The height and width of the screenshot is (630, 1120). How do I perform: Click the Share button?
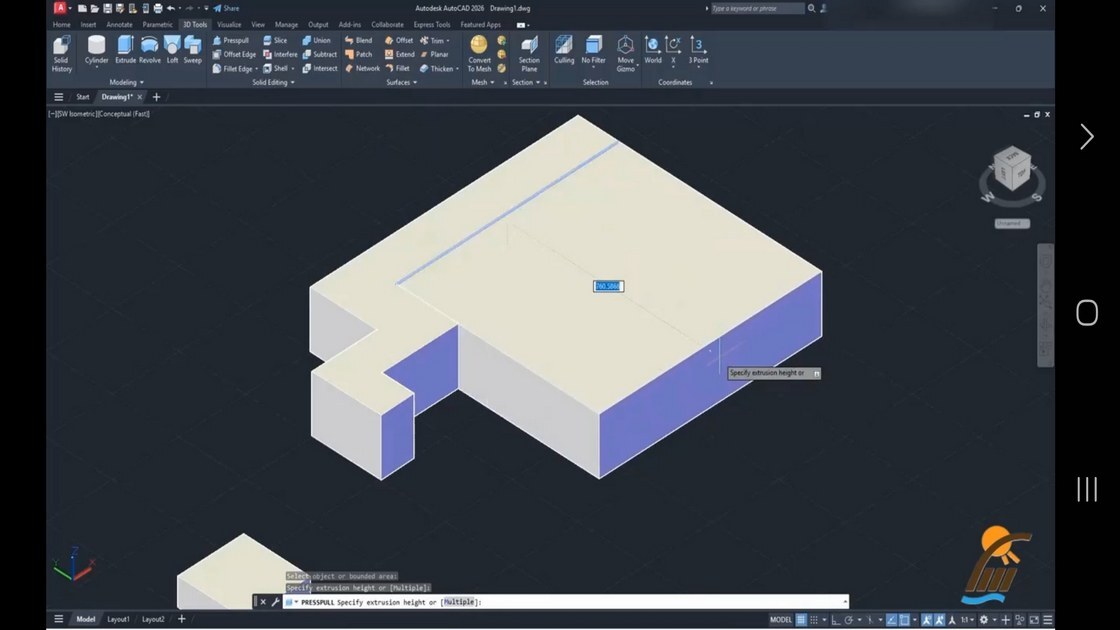[x=226, y=9]
